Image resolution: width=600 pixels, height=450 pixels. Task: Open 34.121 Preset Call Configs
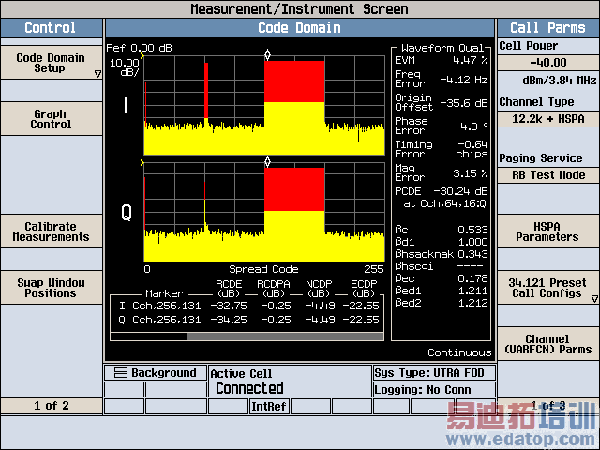pos(548,288)
